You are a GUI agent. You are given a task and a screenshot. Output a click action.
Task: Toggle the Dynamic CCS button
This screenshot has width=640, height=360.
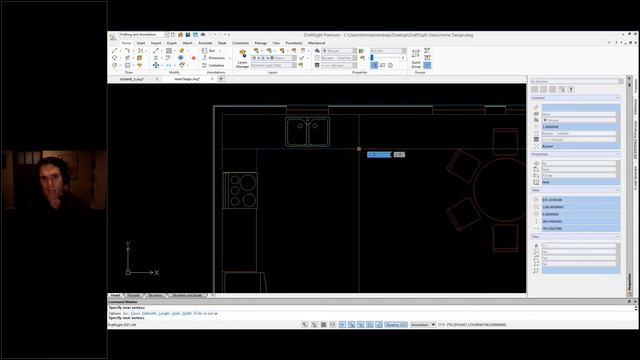tap(396, 324)
